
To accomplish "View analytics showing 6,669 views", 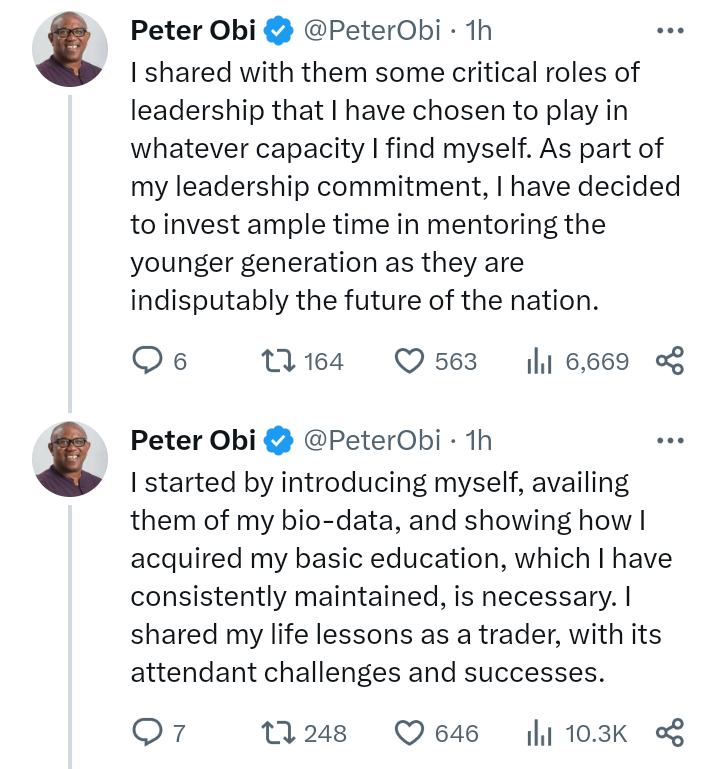I will pos(539,361).
